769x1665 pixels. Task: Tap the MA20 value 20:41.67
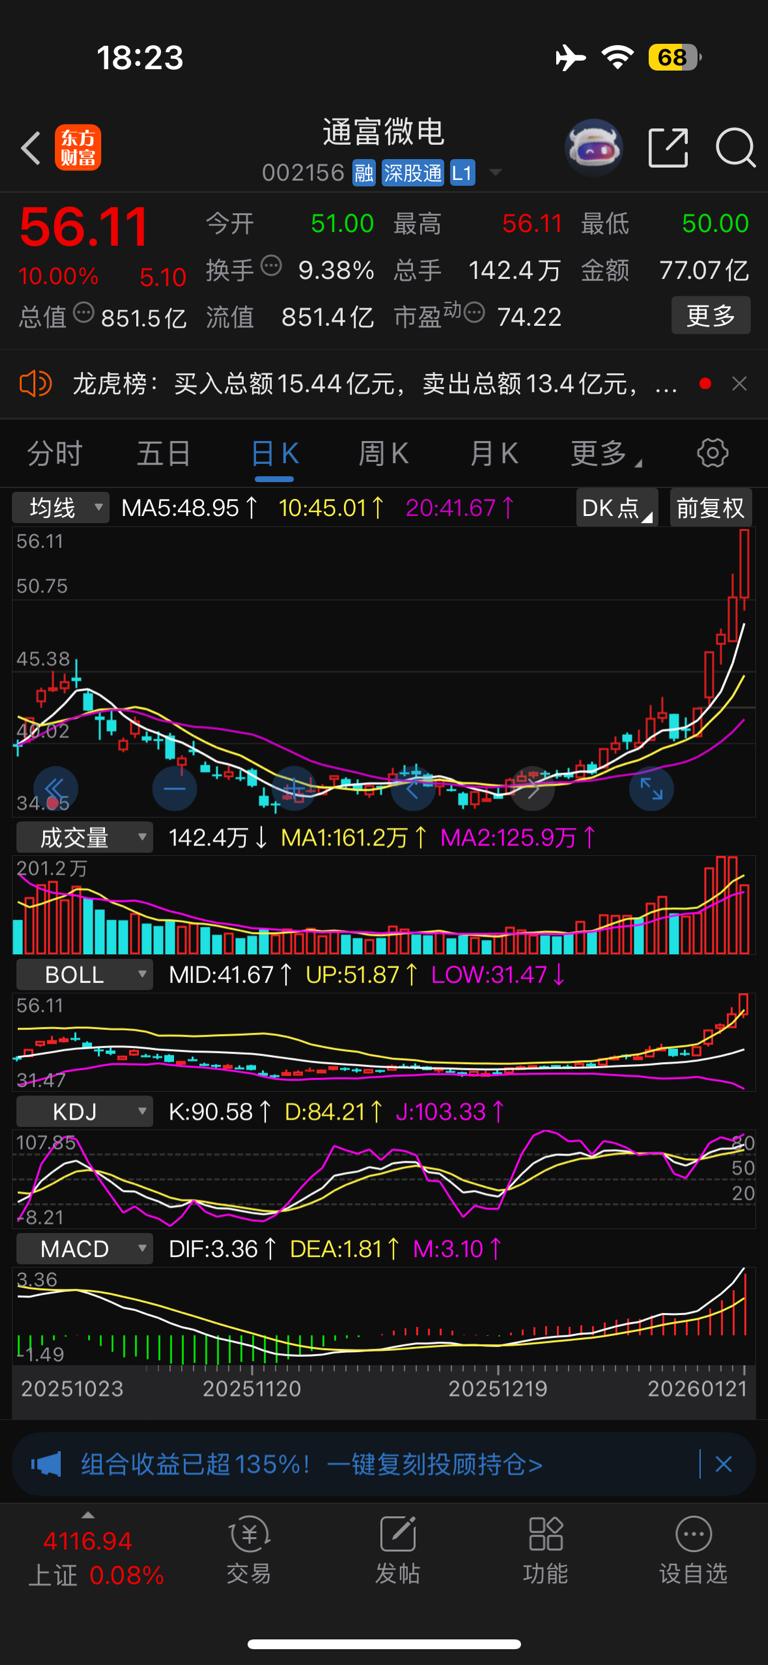tap(460, 508)
